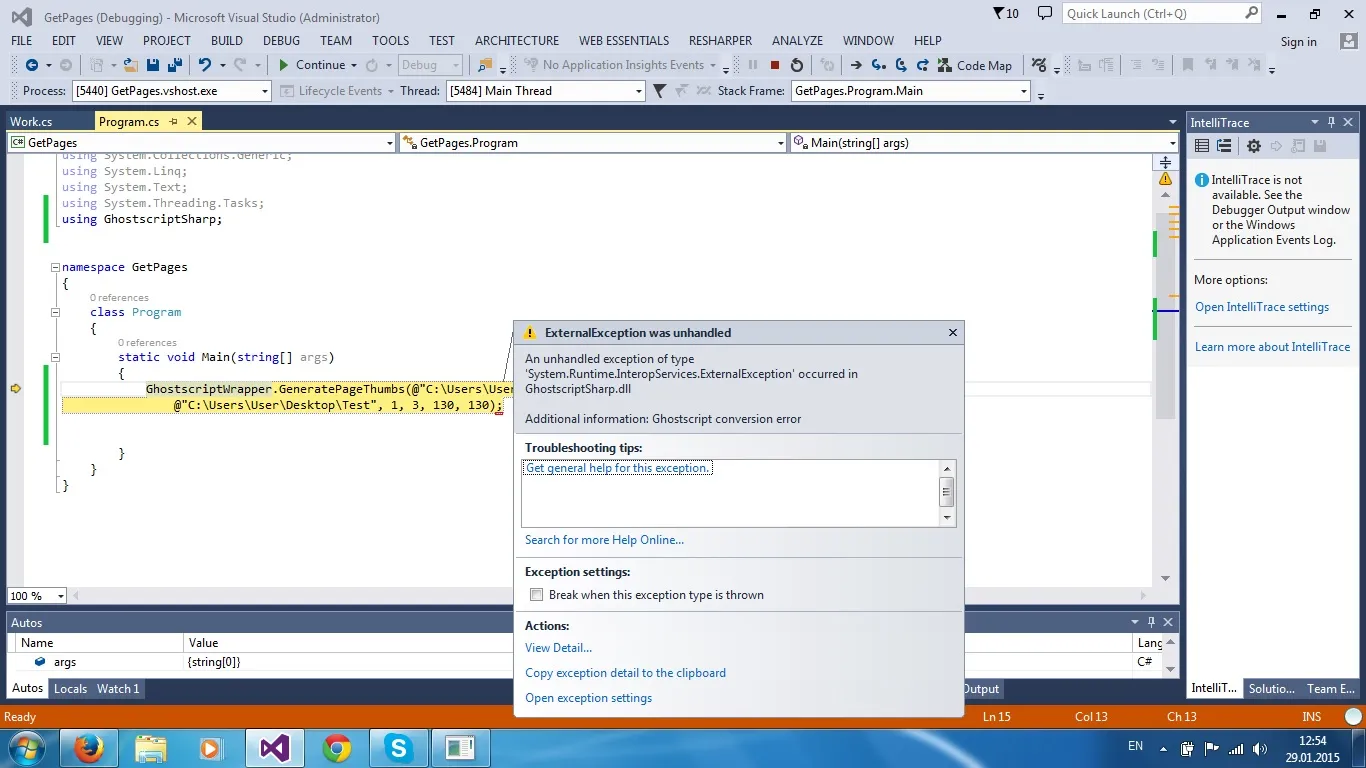
Task: Open the zoom level dropdown showing 100 %
Action: click(60, 596)
